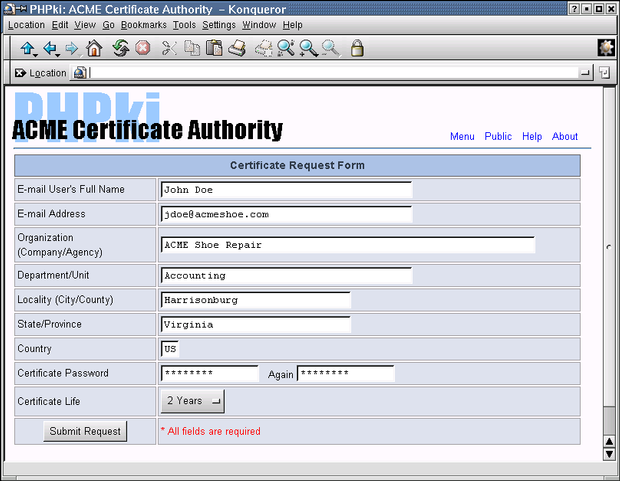Click the Go button beside location bar

click(604, 73)
